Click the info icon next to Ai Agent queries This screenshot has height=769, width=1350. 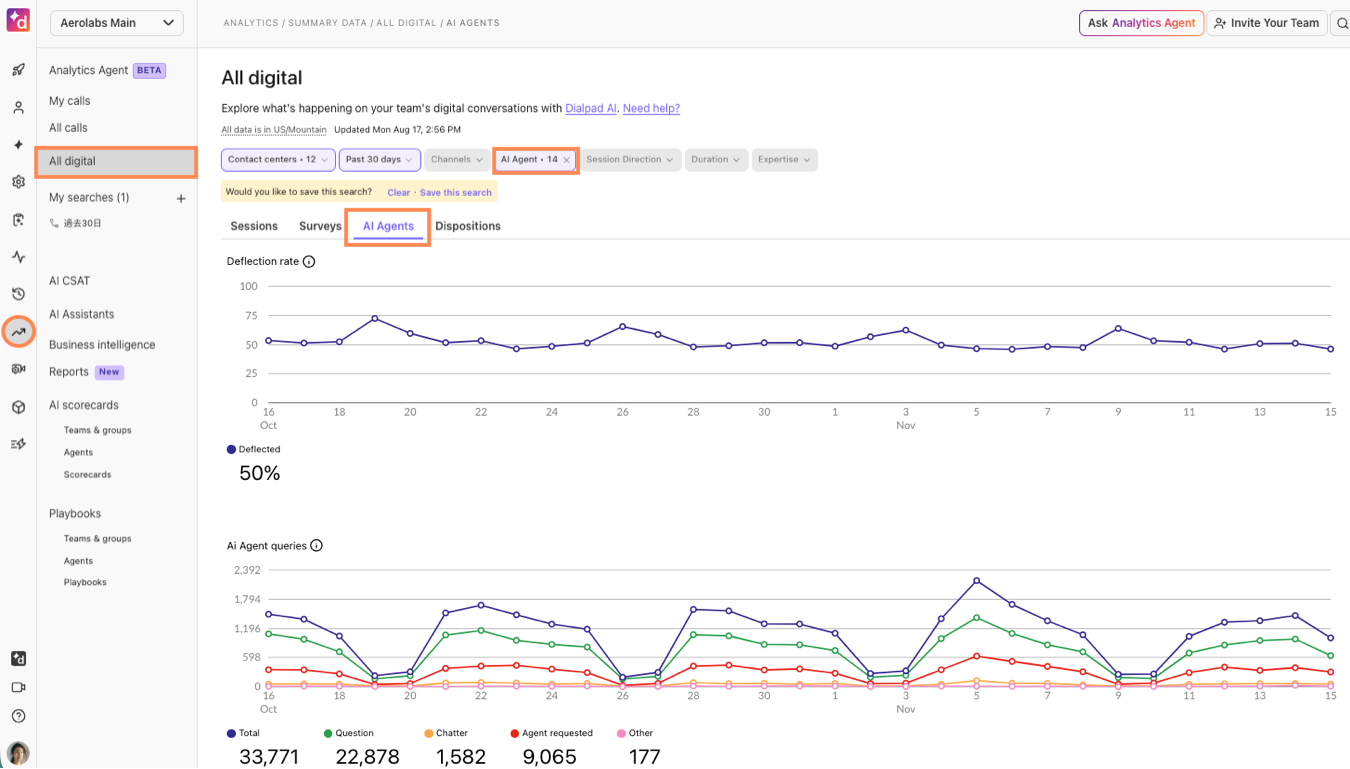[x=317, y=546]
